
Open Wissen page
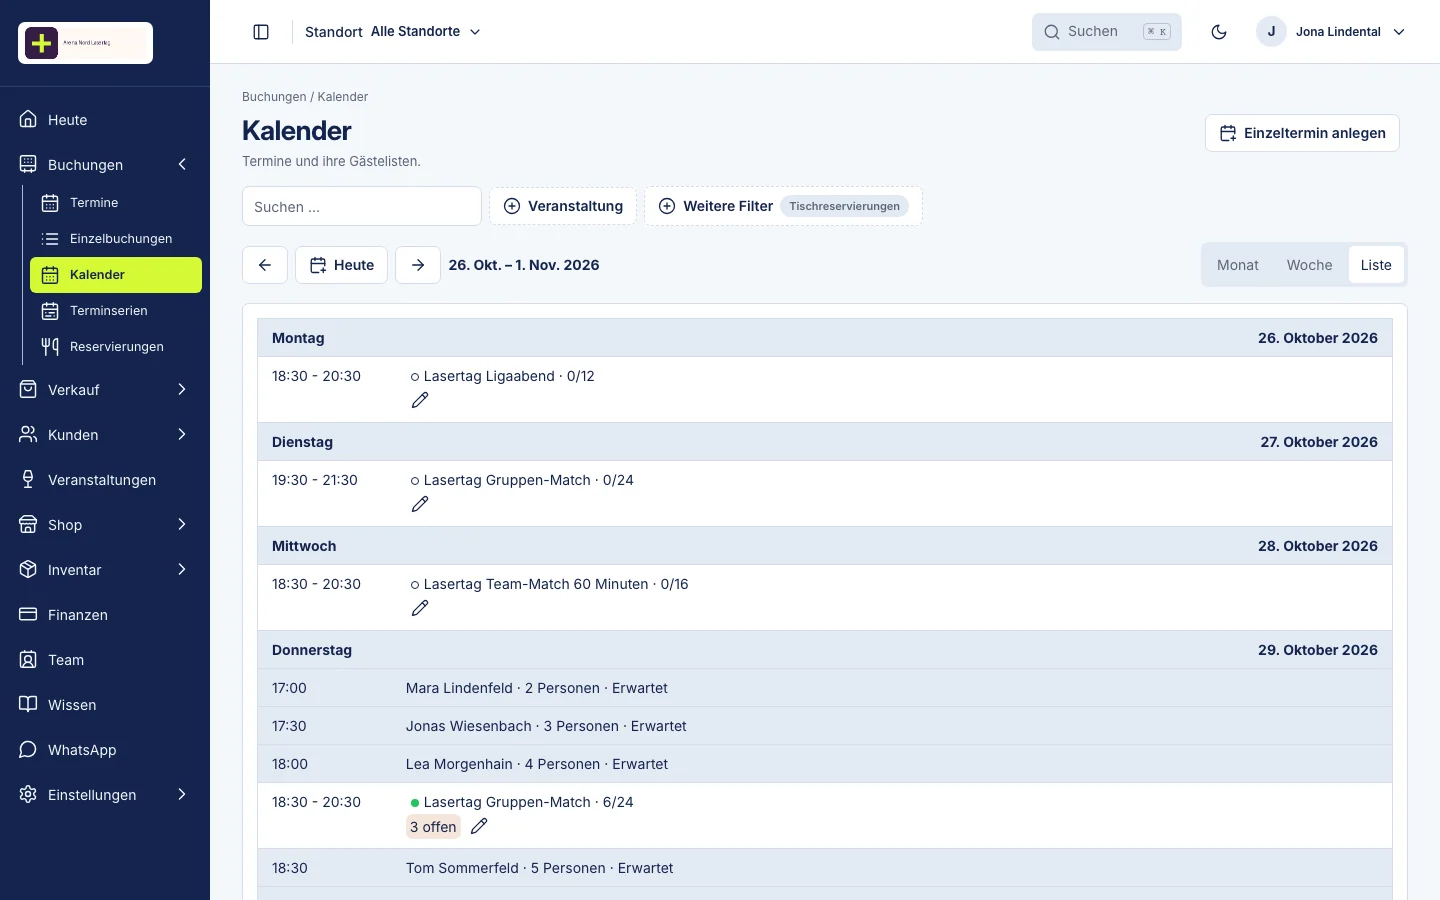[105, 705]
